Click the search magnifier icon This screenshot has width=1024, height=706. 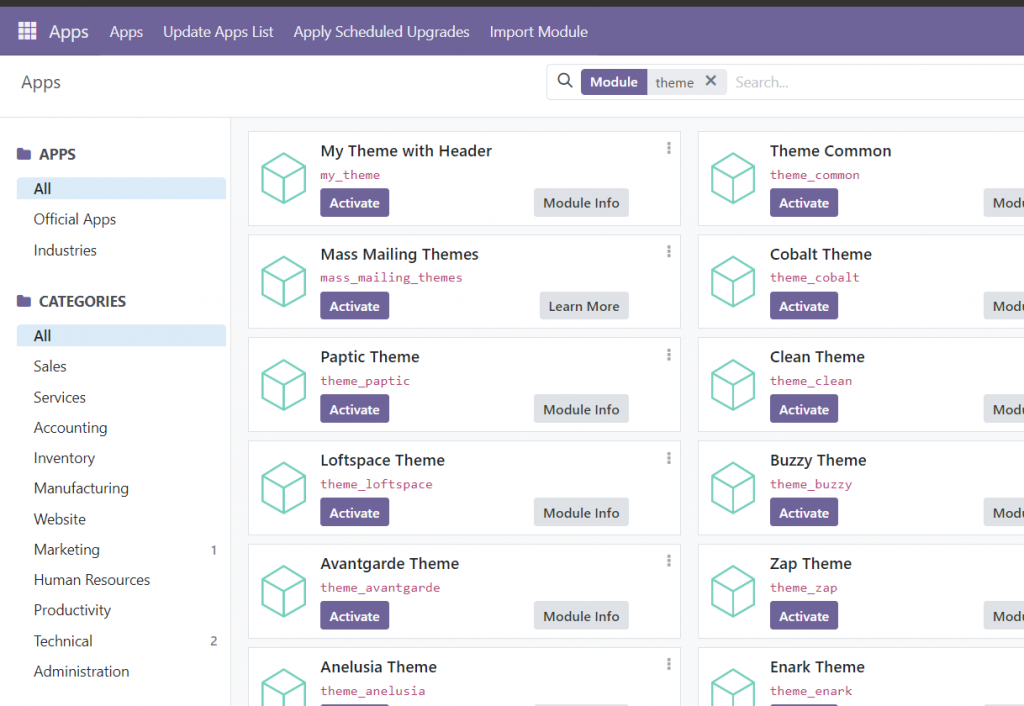pyautogui.click(x=565, y=81)
